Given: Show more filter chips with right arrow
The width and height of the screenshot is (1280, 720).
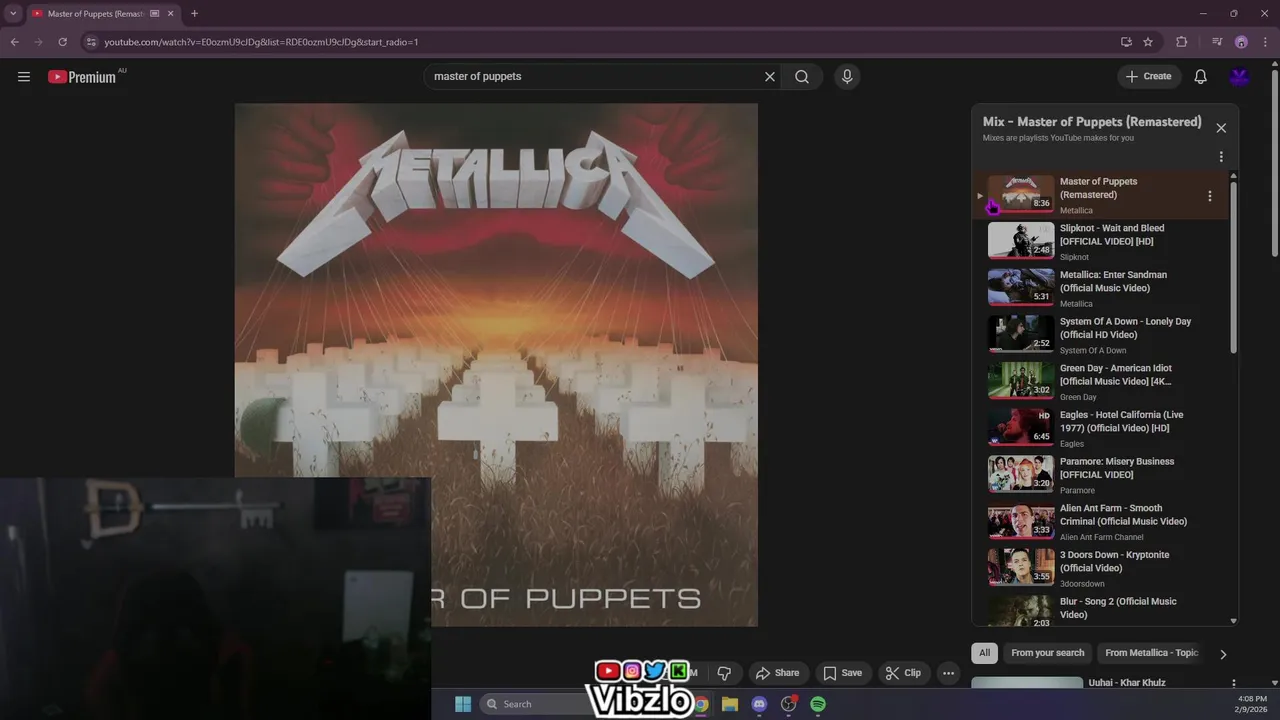Looking at the screenshot, I should (1223, 654).
